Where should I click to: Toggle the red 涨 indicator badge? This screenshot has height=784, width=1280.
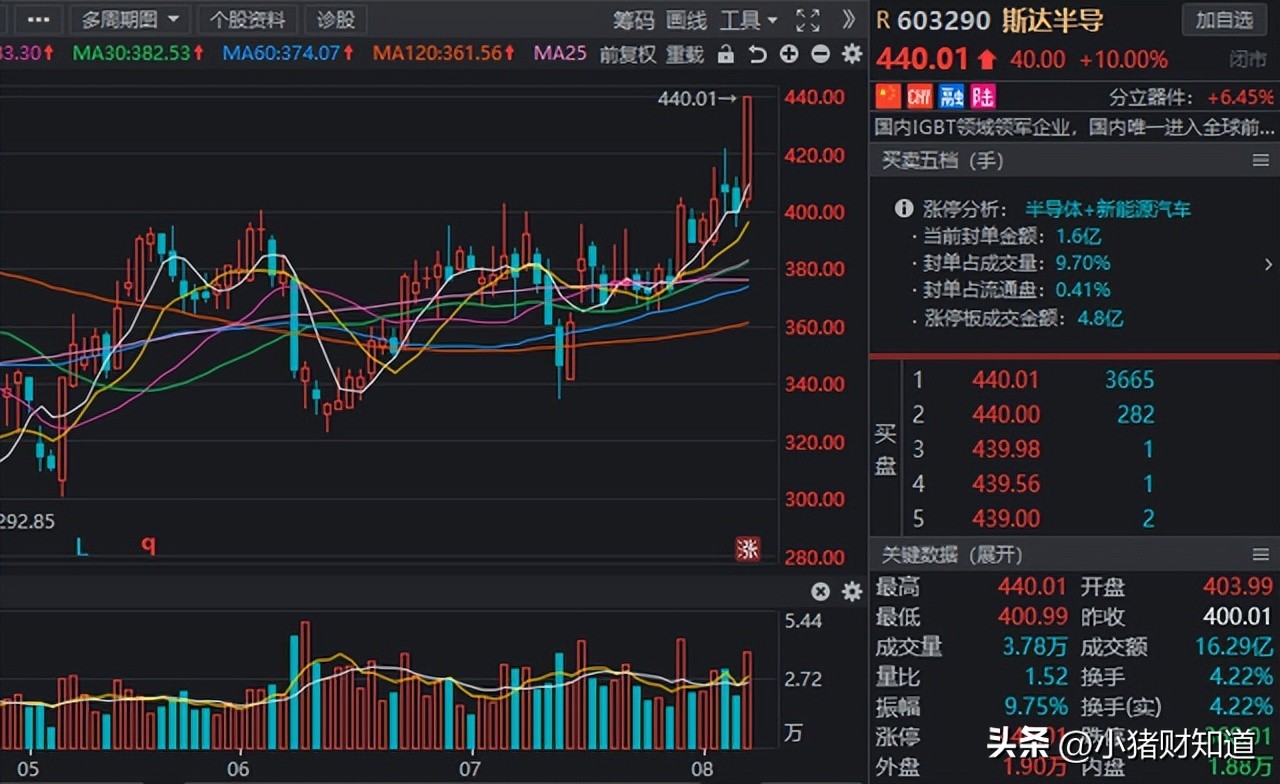pyautogui.click(x=748, y=549)
